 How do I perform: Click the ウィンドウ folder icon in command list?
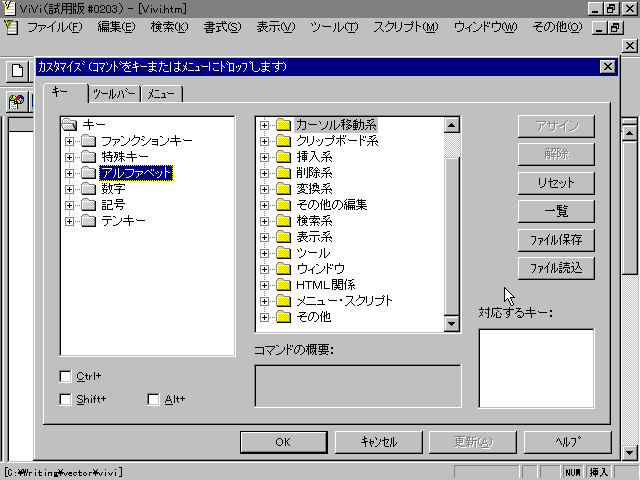283,269
